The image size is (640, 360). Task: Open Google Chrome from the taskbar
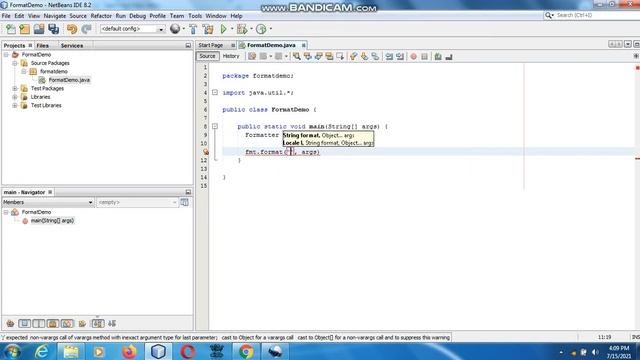point(246,351)
